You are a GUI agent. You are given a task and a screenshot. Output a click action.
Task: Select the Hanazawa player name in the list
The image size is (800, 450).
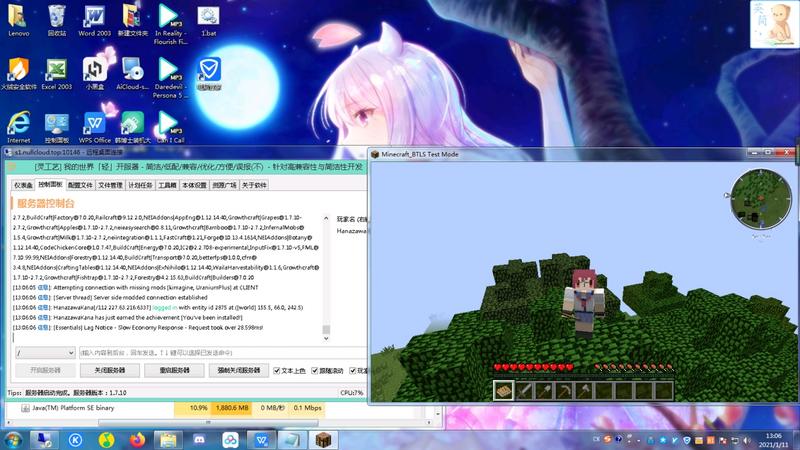[x=352, y=231]
